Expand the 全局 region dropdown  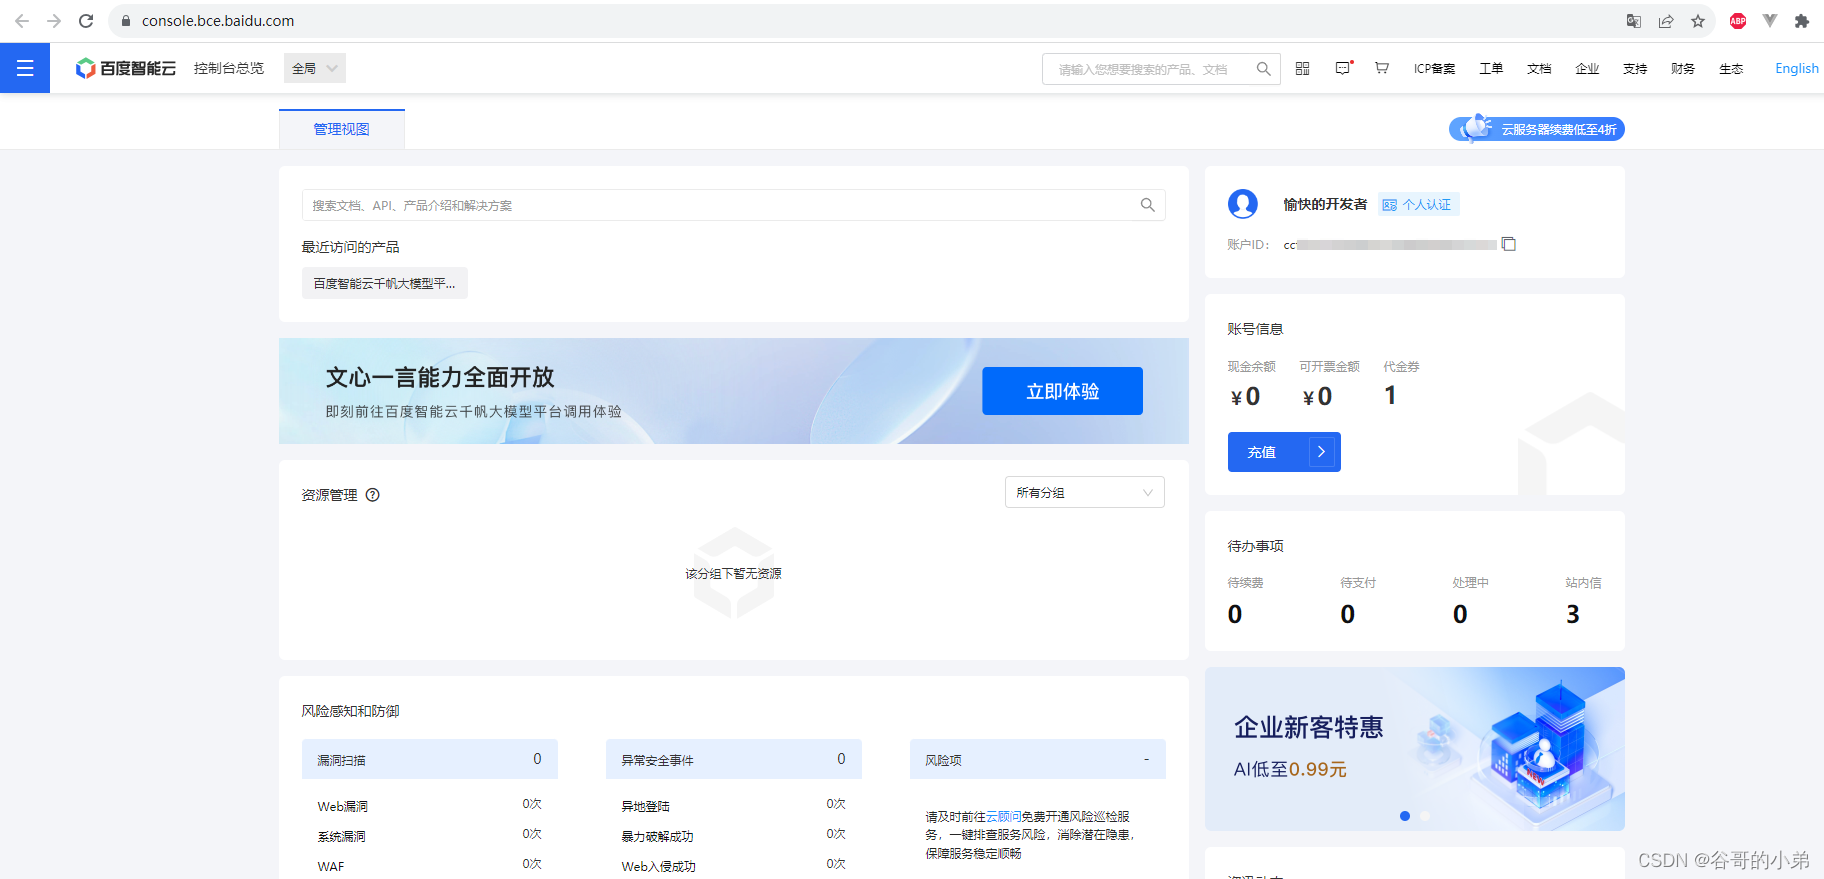(315, 68)
